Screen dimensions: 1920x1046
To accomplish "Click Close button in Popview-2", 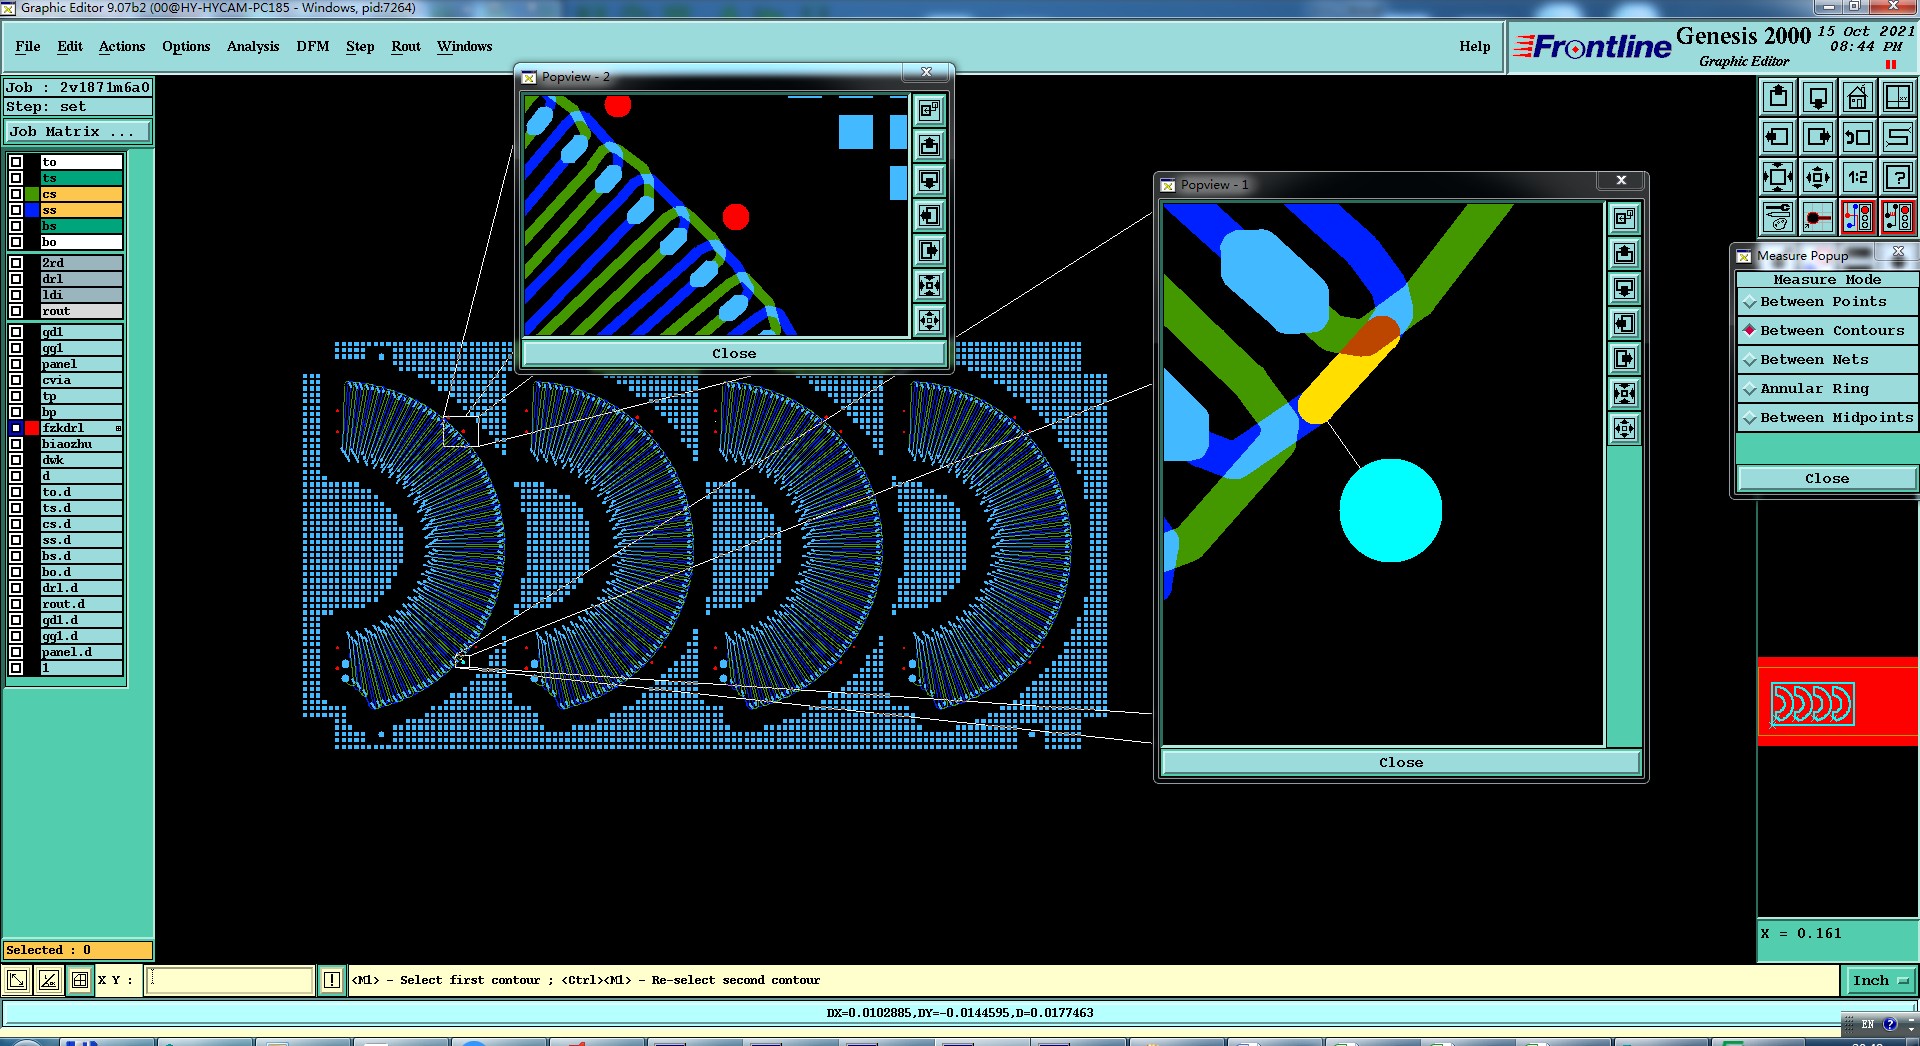I will [x=734, y=354].
